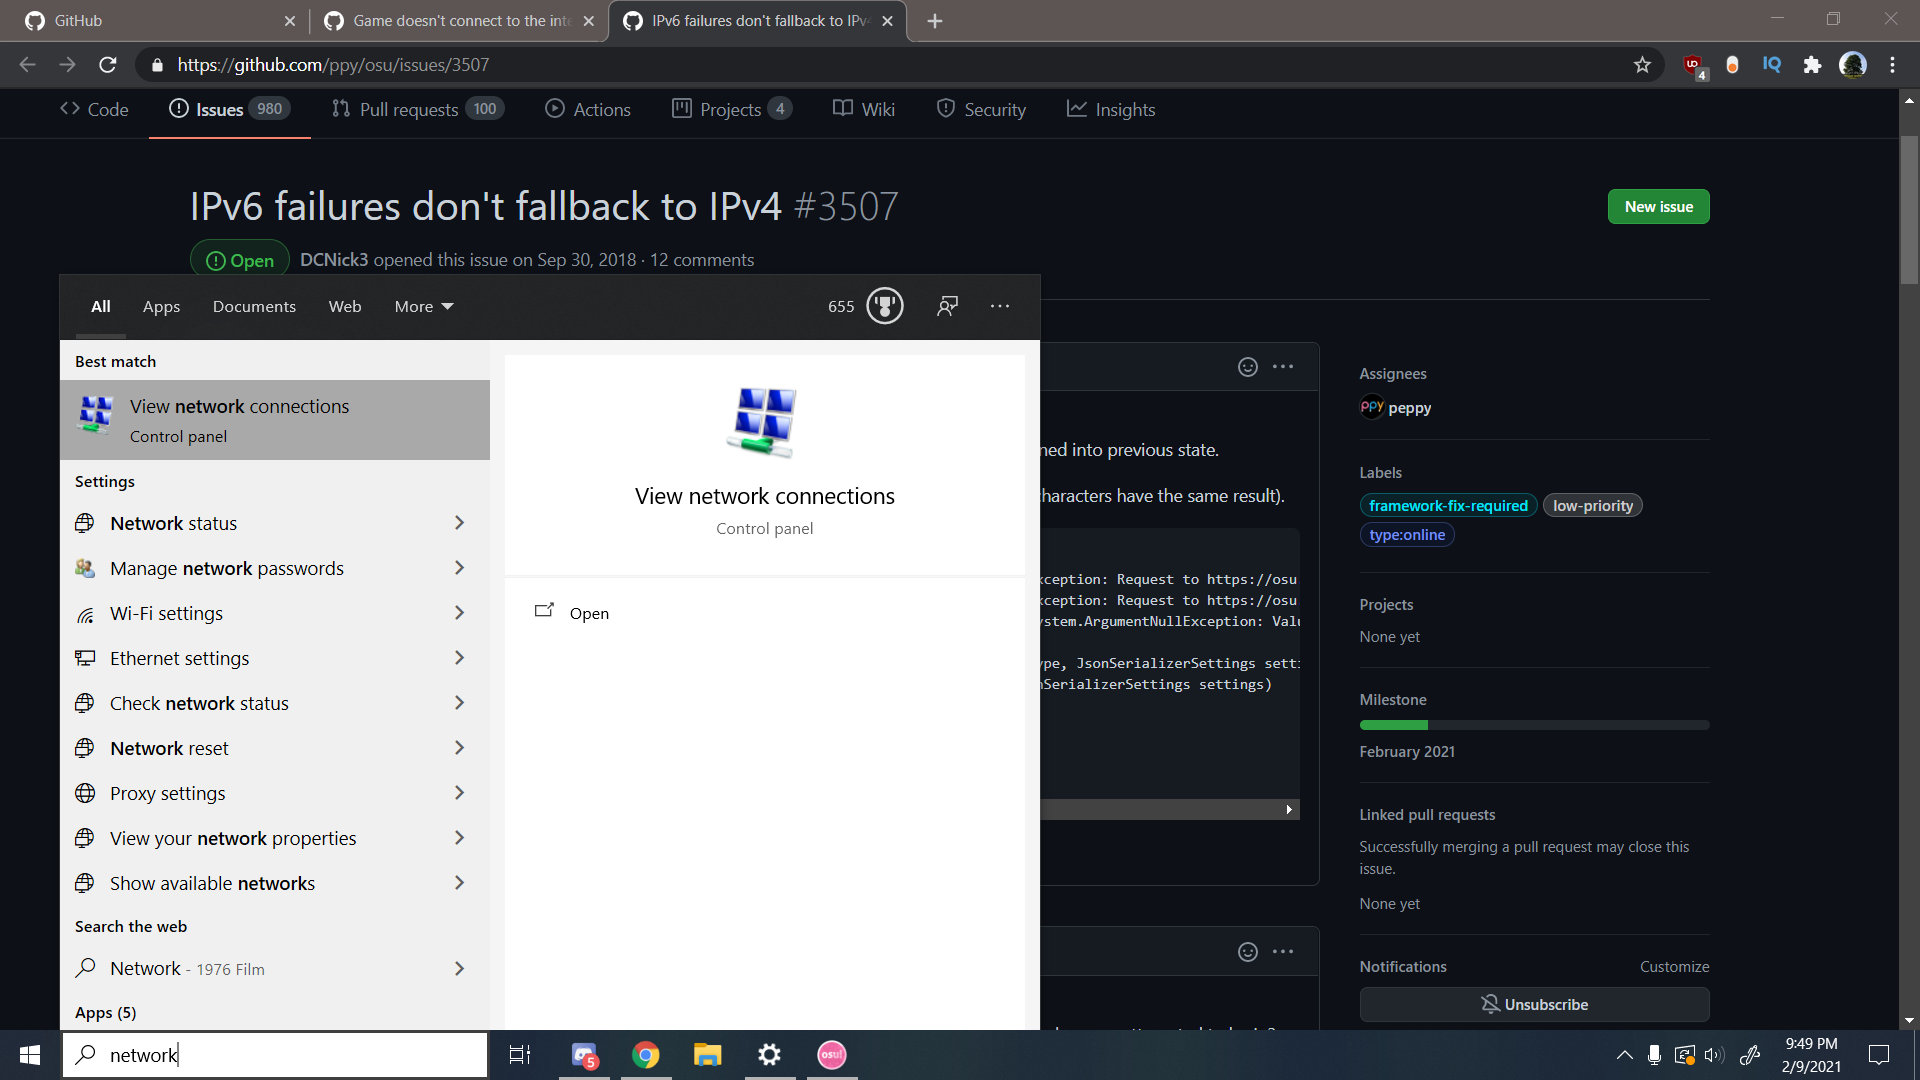Image resolution: width=1920 pixels, height=1080 pixels.
Task: Click the Insights graph icon
Action: point(1077,109)
